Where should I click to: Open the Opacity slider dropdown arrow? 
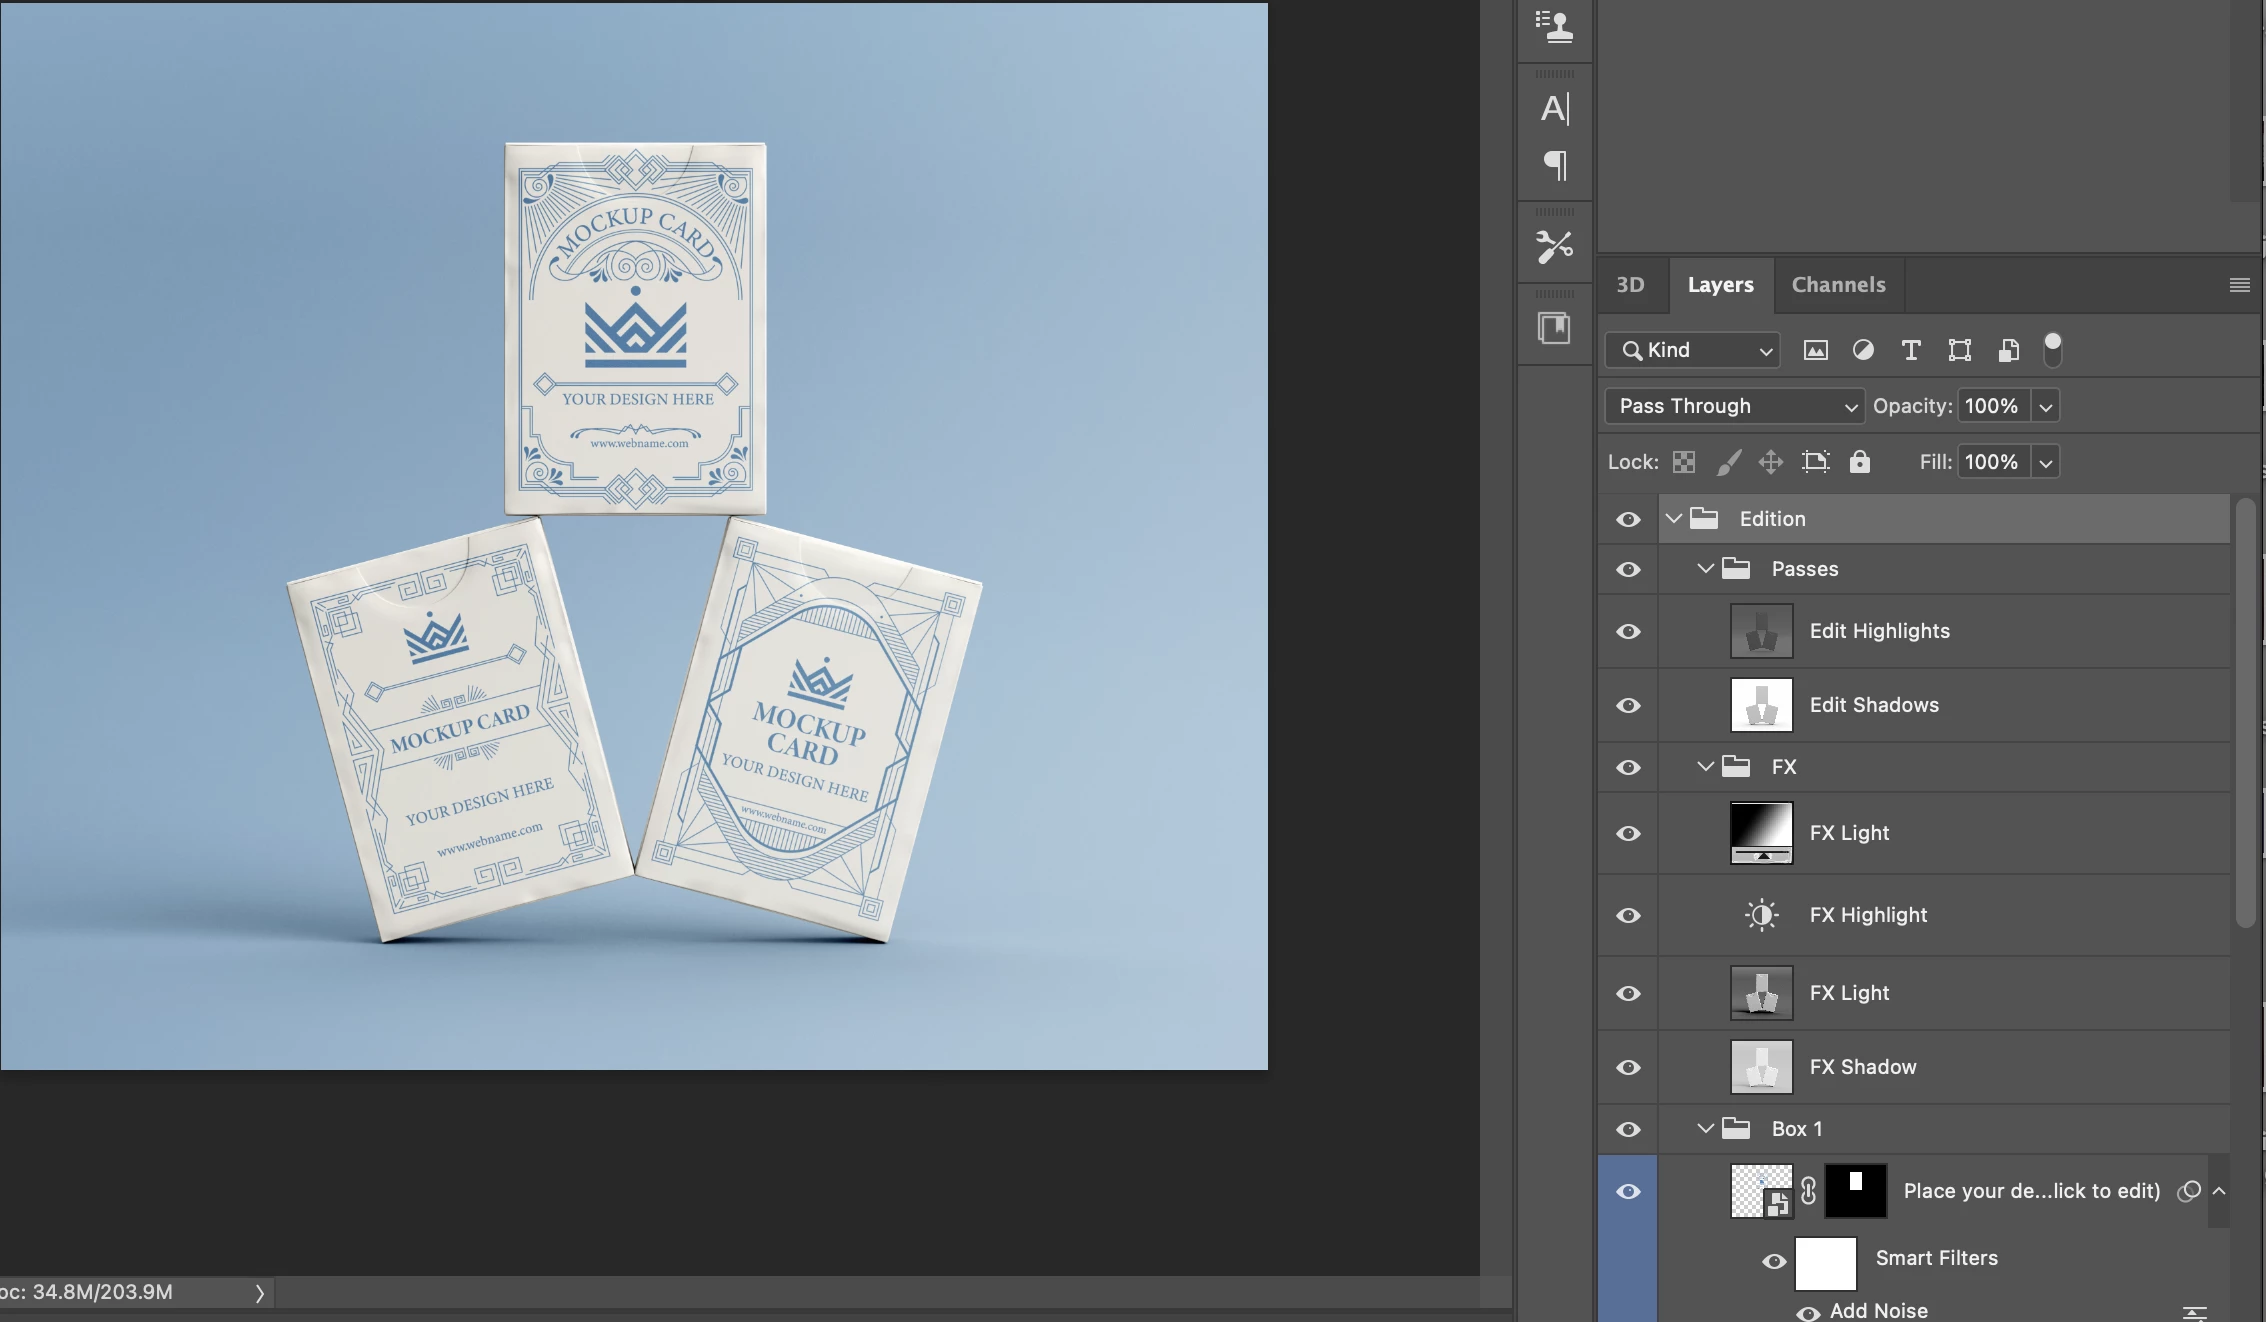[x=2046, y=406]
